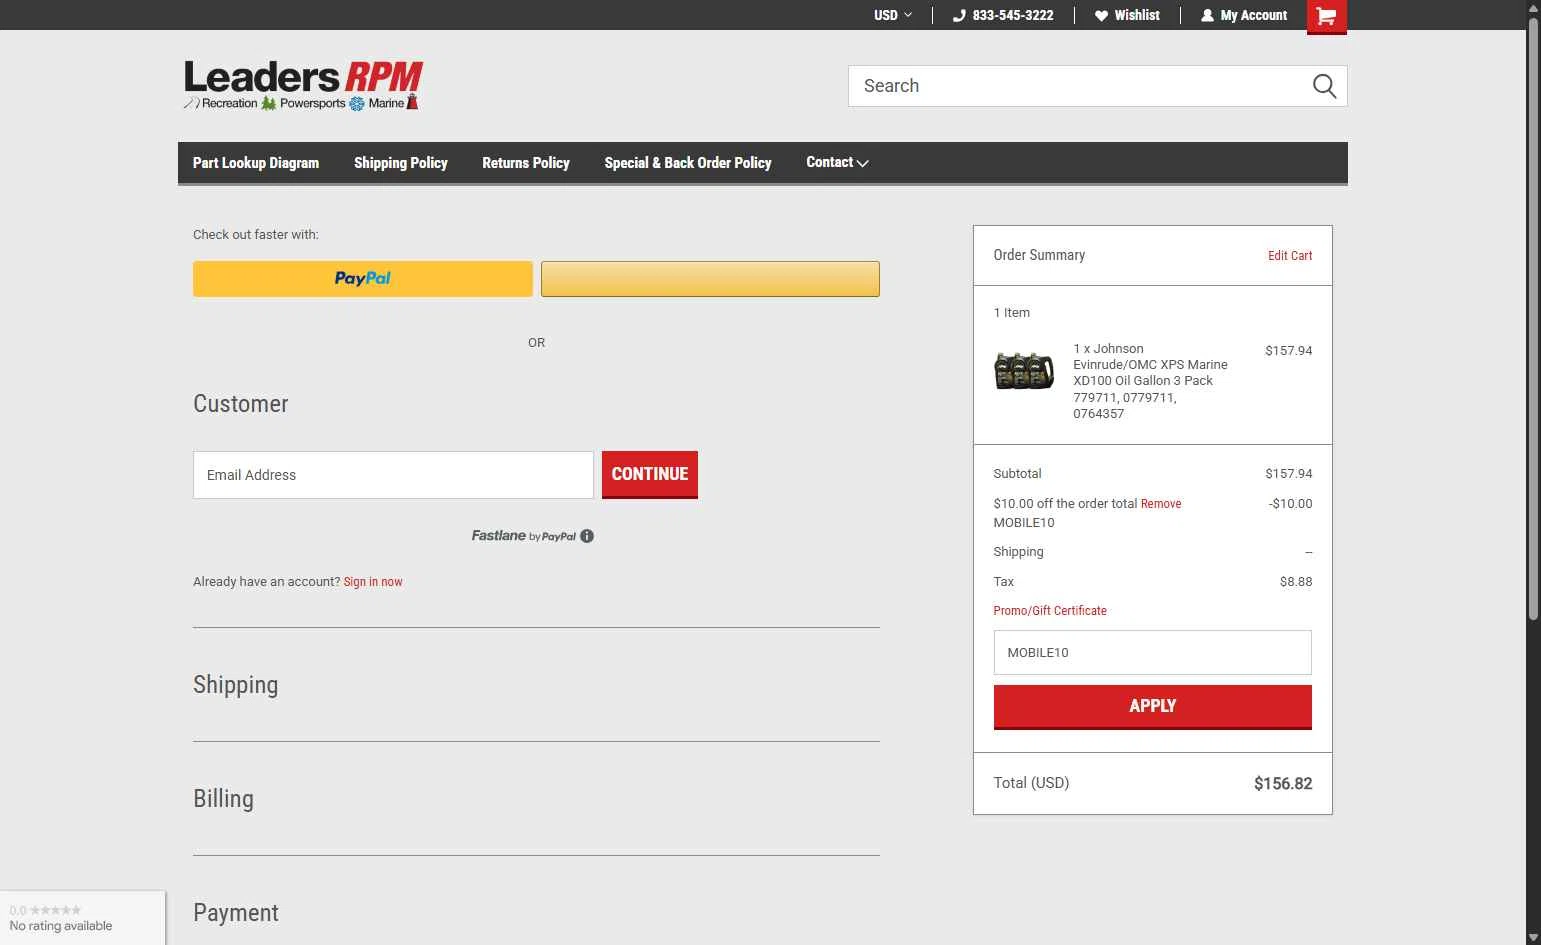Click the Order Summary heading

coord(1039,255)
